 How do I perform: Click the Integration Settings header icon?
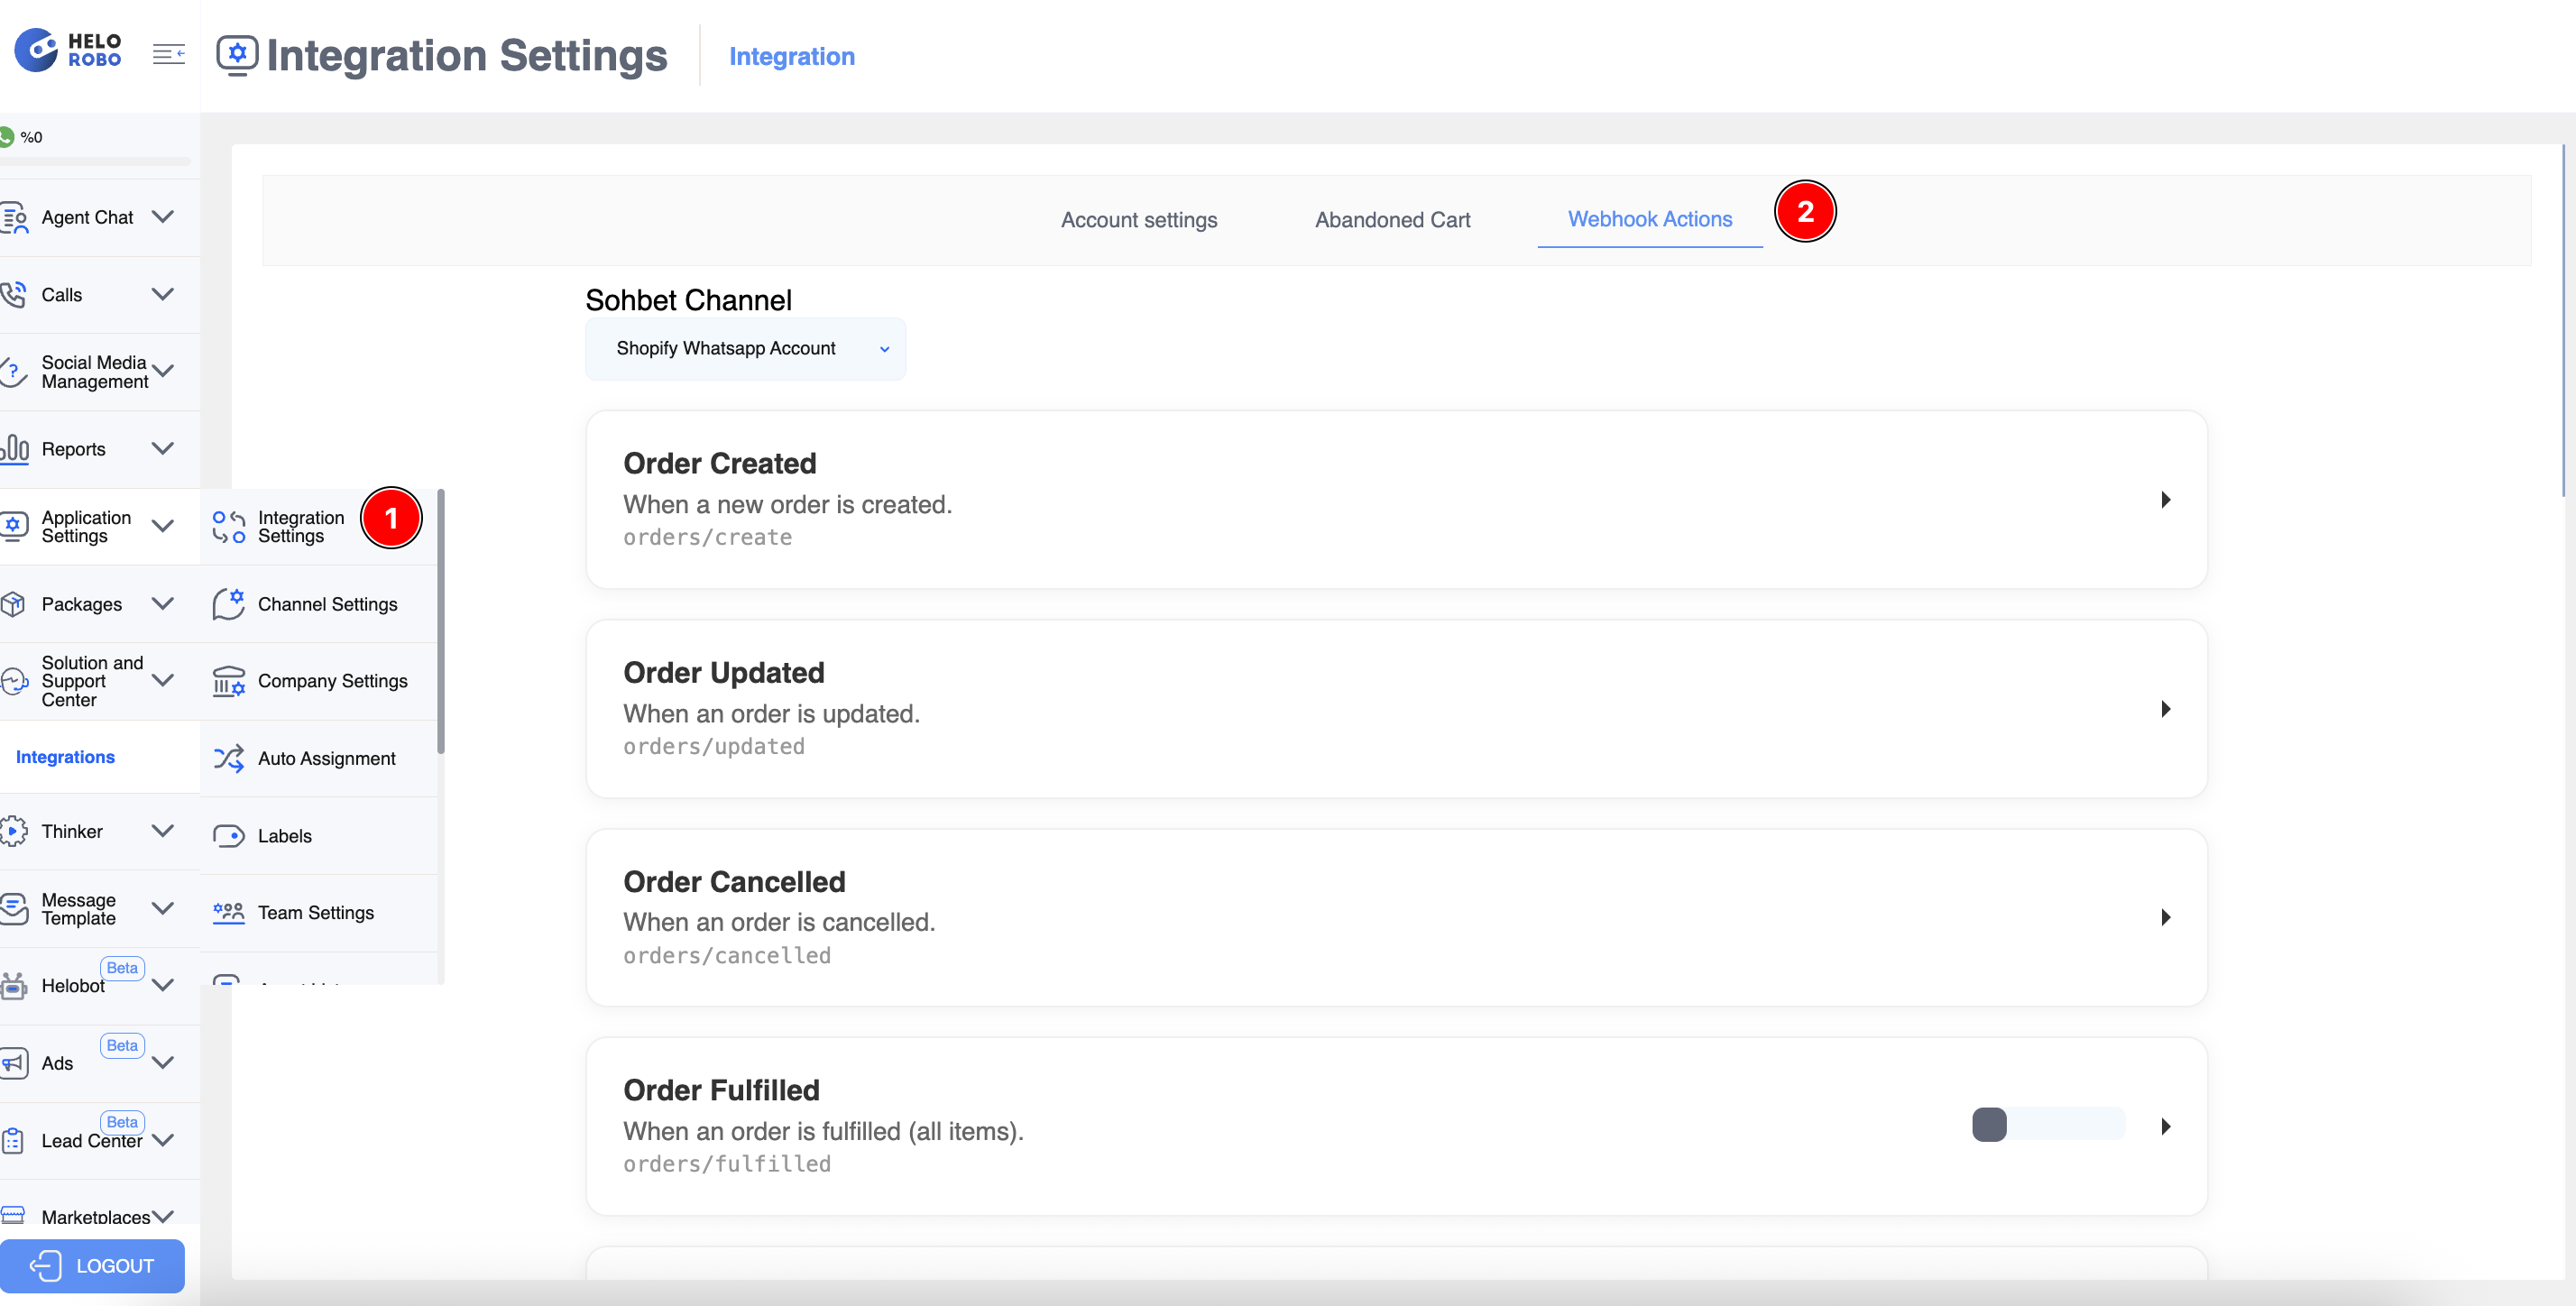[237, 55]
